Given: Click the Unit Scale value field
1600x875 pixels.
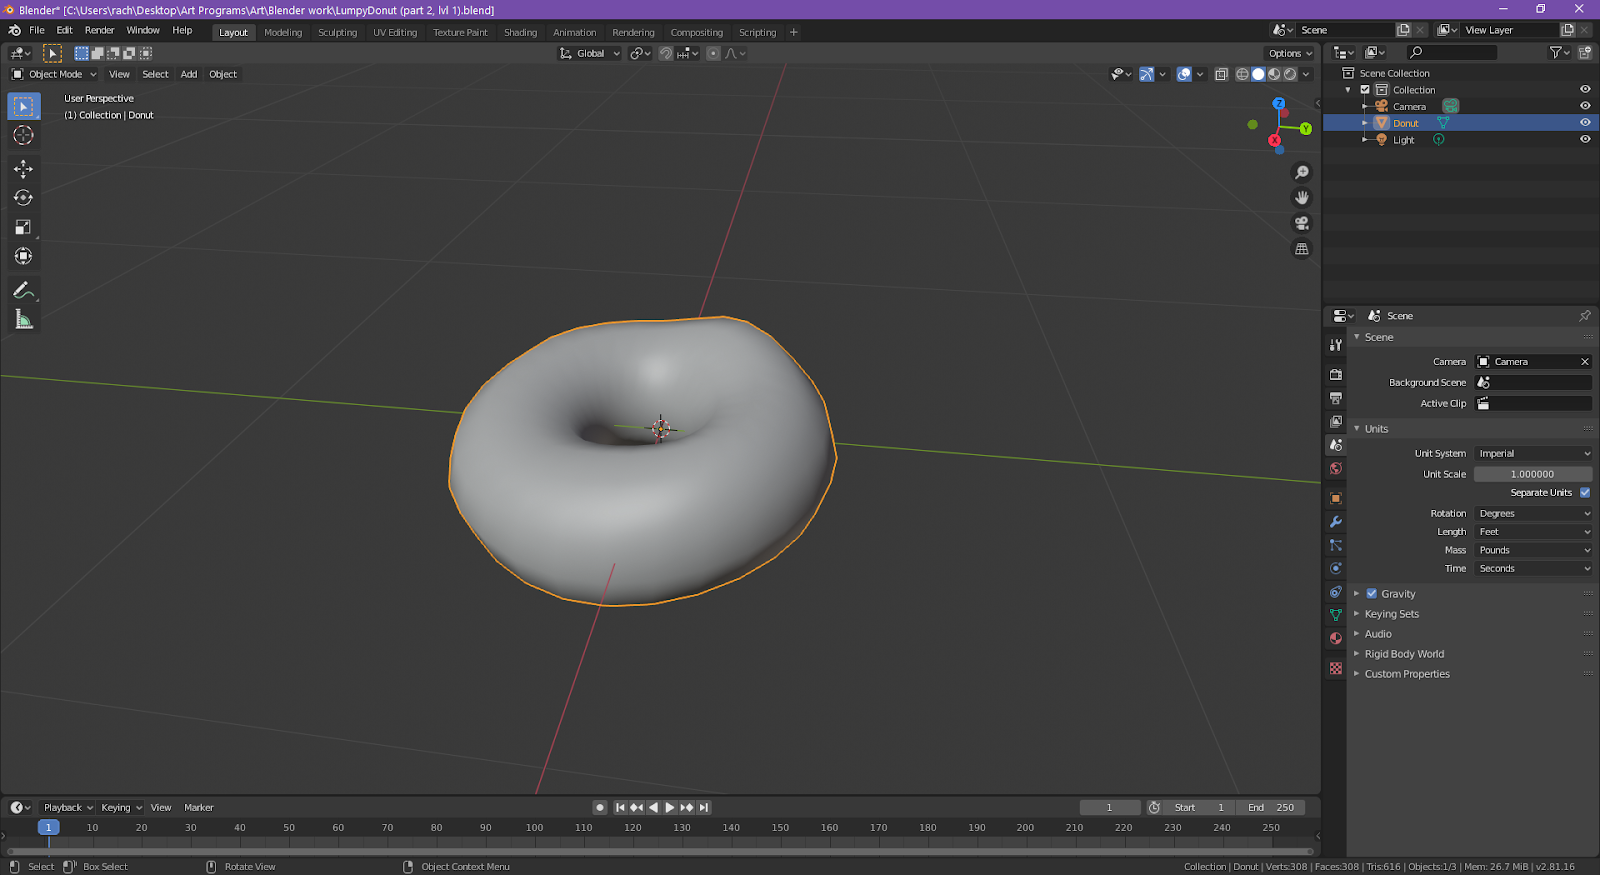Looking at the screenshot, I should 1532,474.
